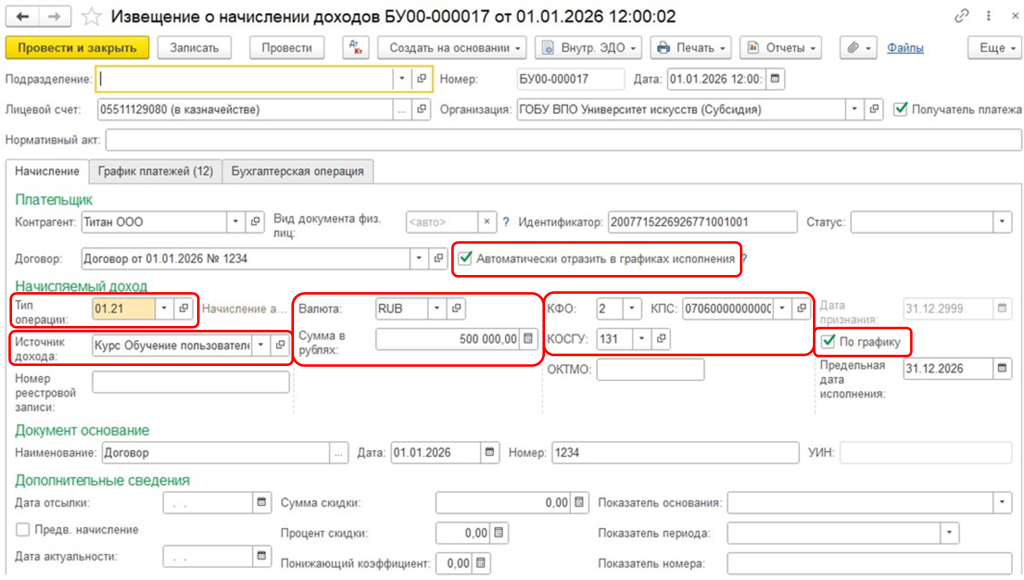Screen dimensions: 1024x580
Task: Click the Нормативный акт input field
Action: click(564, 140)
